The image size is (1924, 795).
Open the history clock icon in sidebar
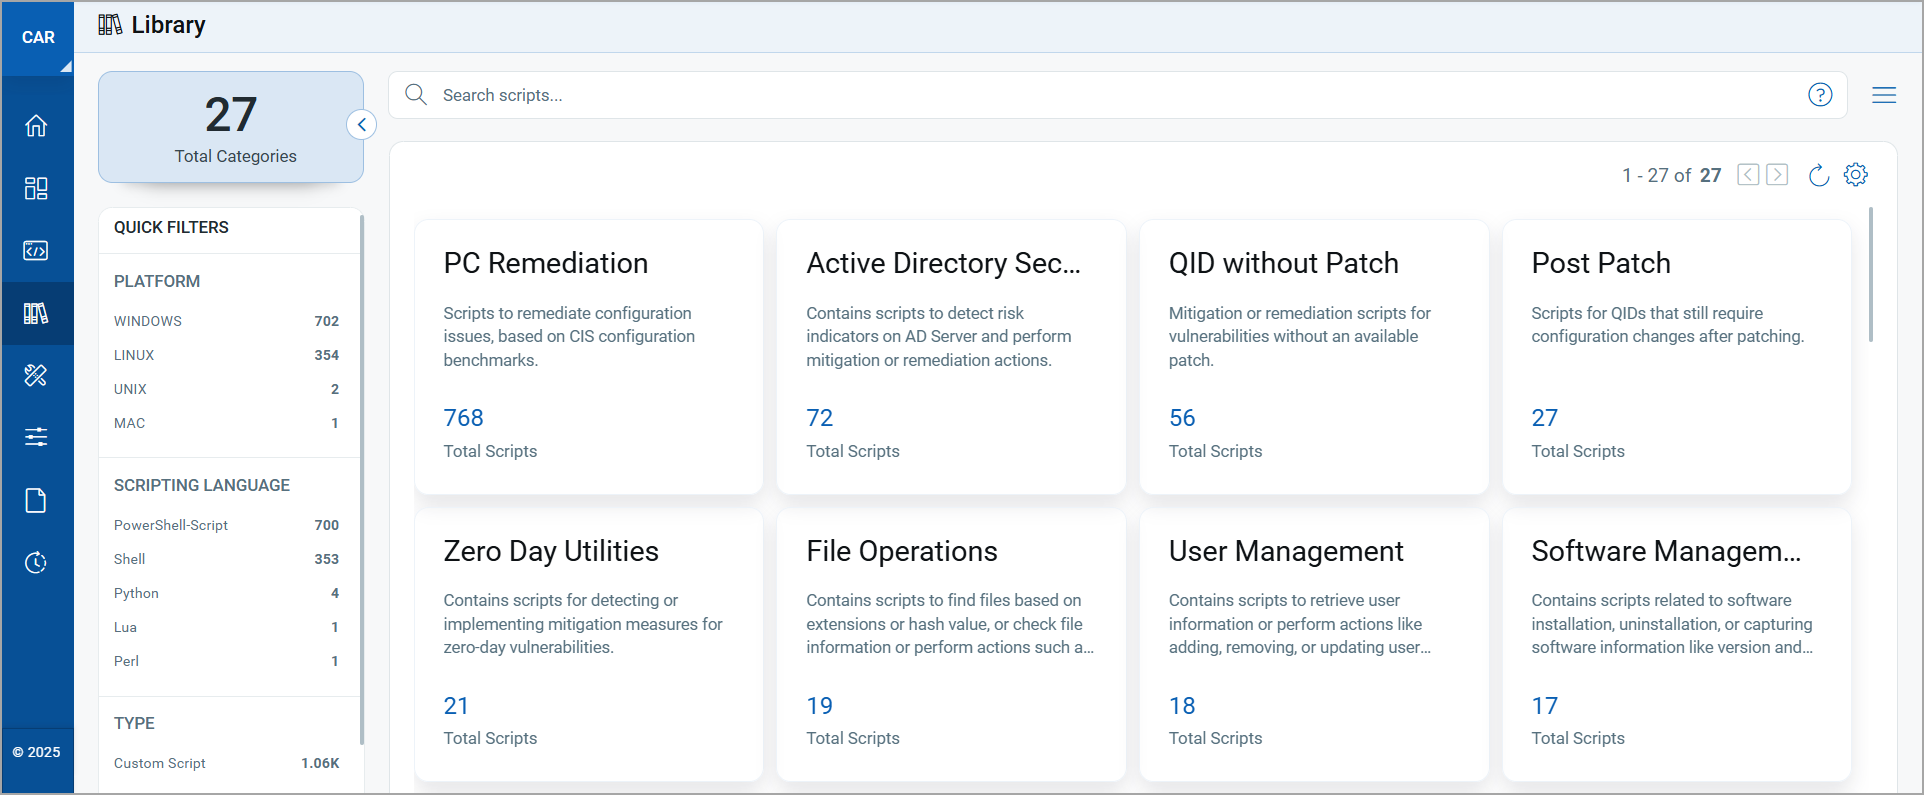tap(36, 562)
